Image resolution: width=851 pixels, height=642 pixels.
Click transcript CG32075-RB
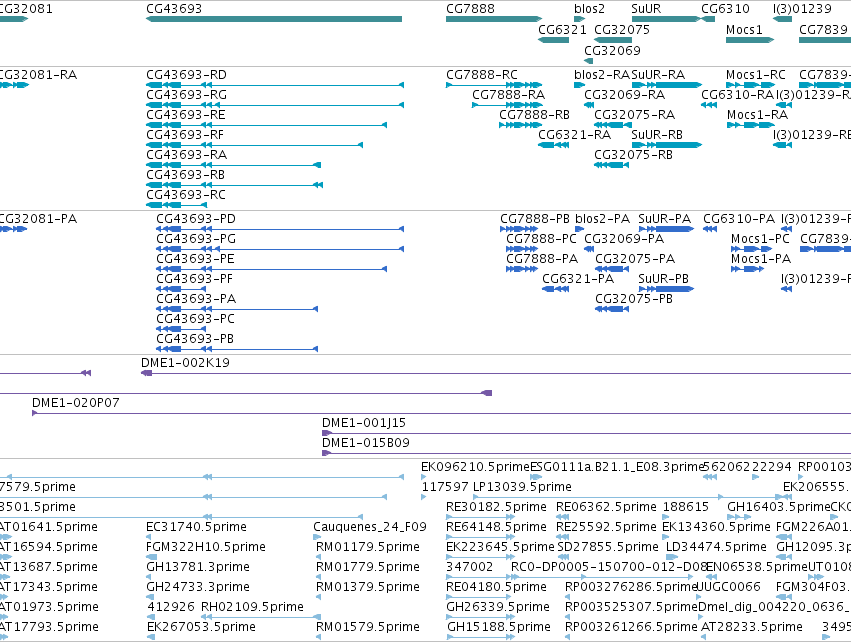(633, 155)
